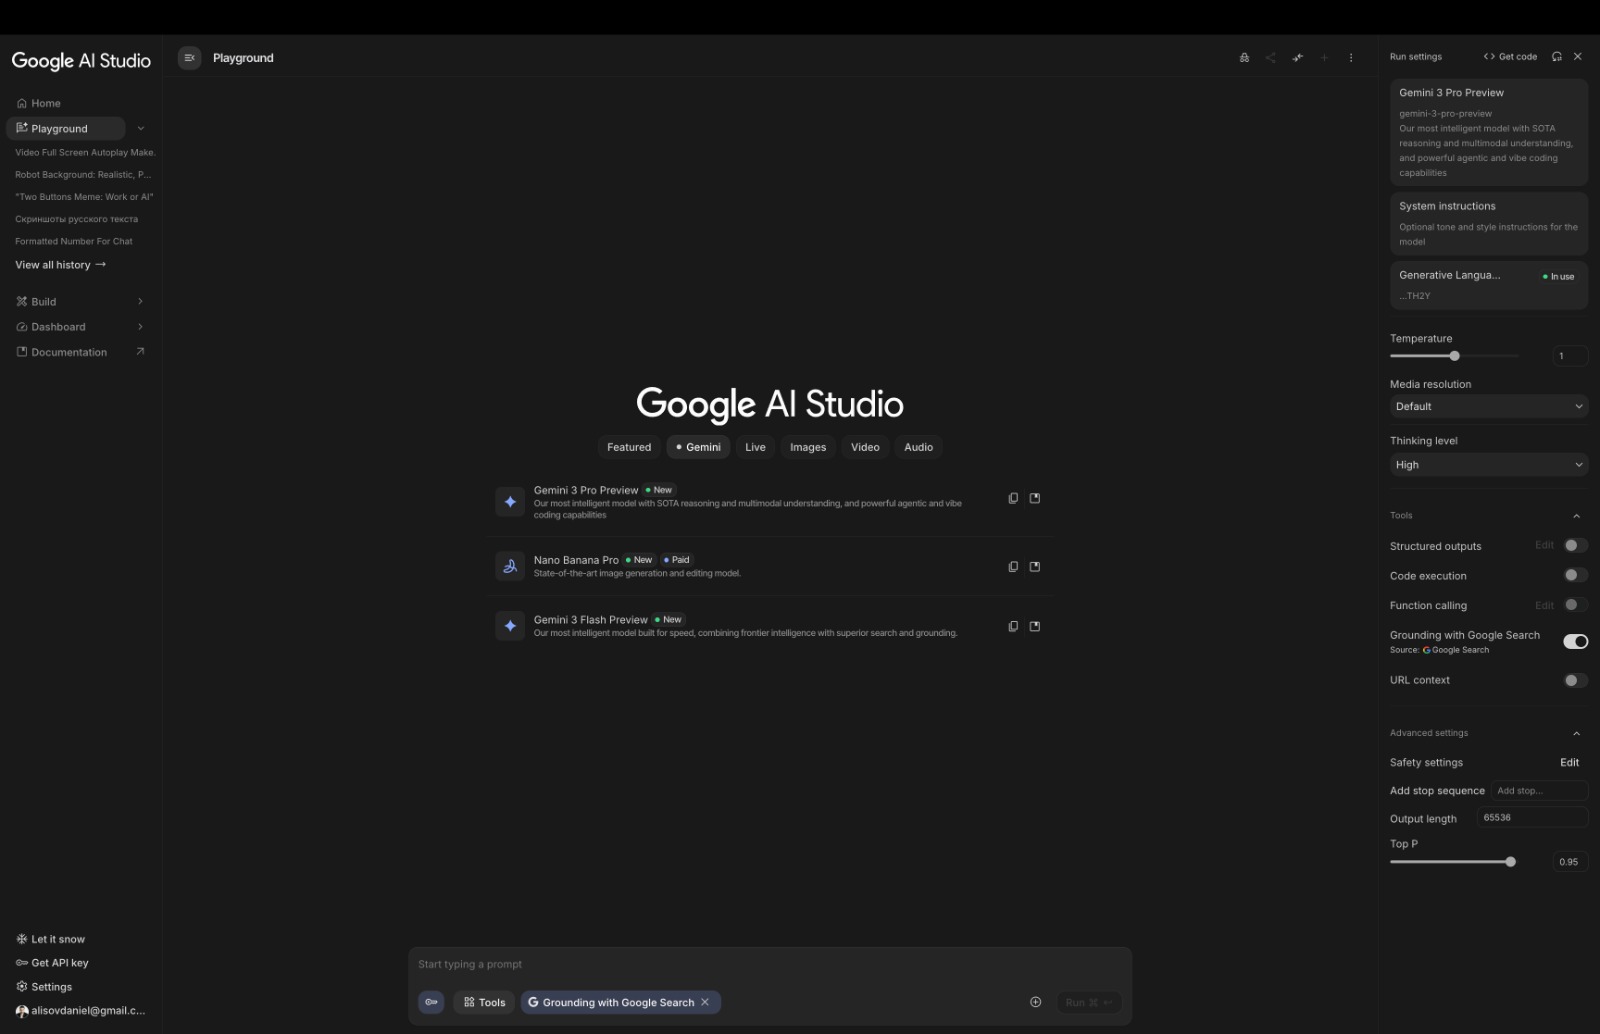Open Nano Banana Pro docs icon
Image resolution: width=1600 pixels, height=1034 pixels.
(x=1035, y=567)
